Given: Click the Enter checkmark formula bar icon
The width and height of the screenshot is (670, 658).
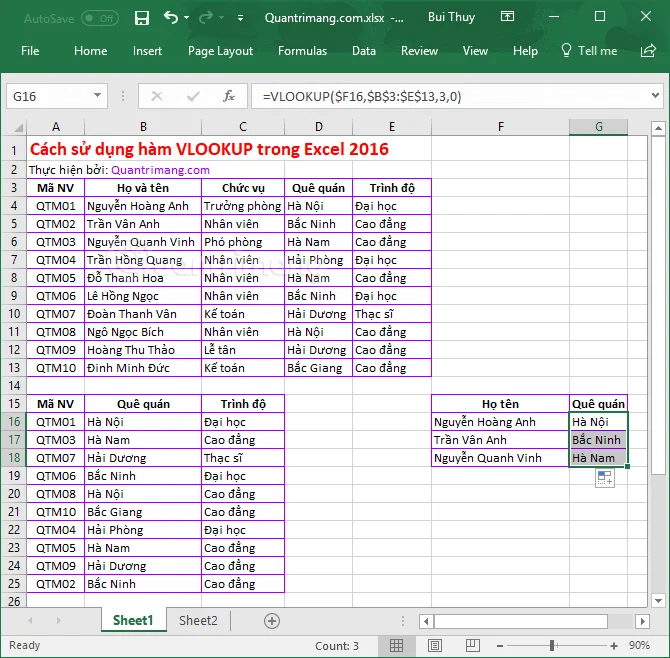Looking at the screenshot, I should pos(193,96).
